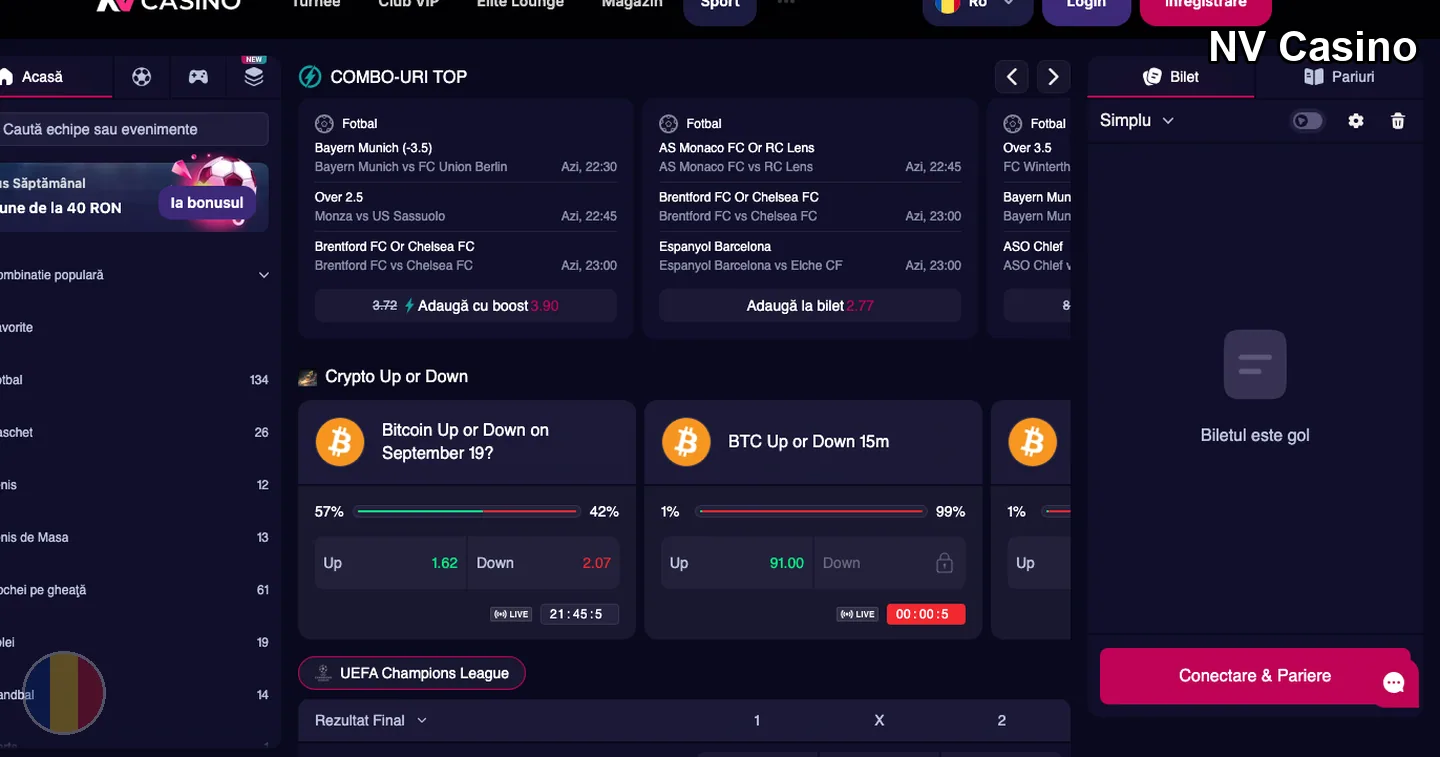Click the Bitcoin icon for September 19 market
Image resolution: width=1440 pixels, height=757 pixels.
[x=340, y=442]
